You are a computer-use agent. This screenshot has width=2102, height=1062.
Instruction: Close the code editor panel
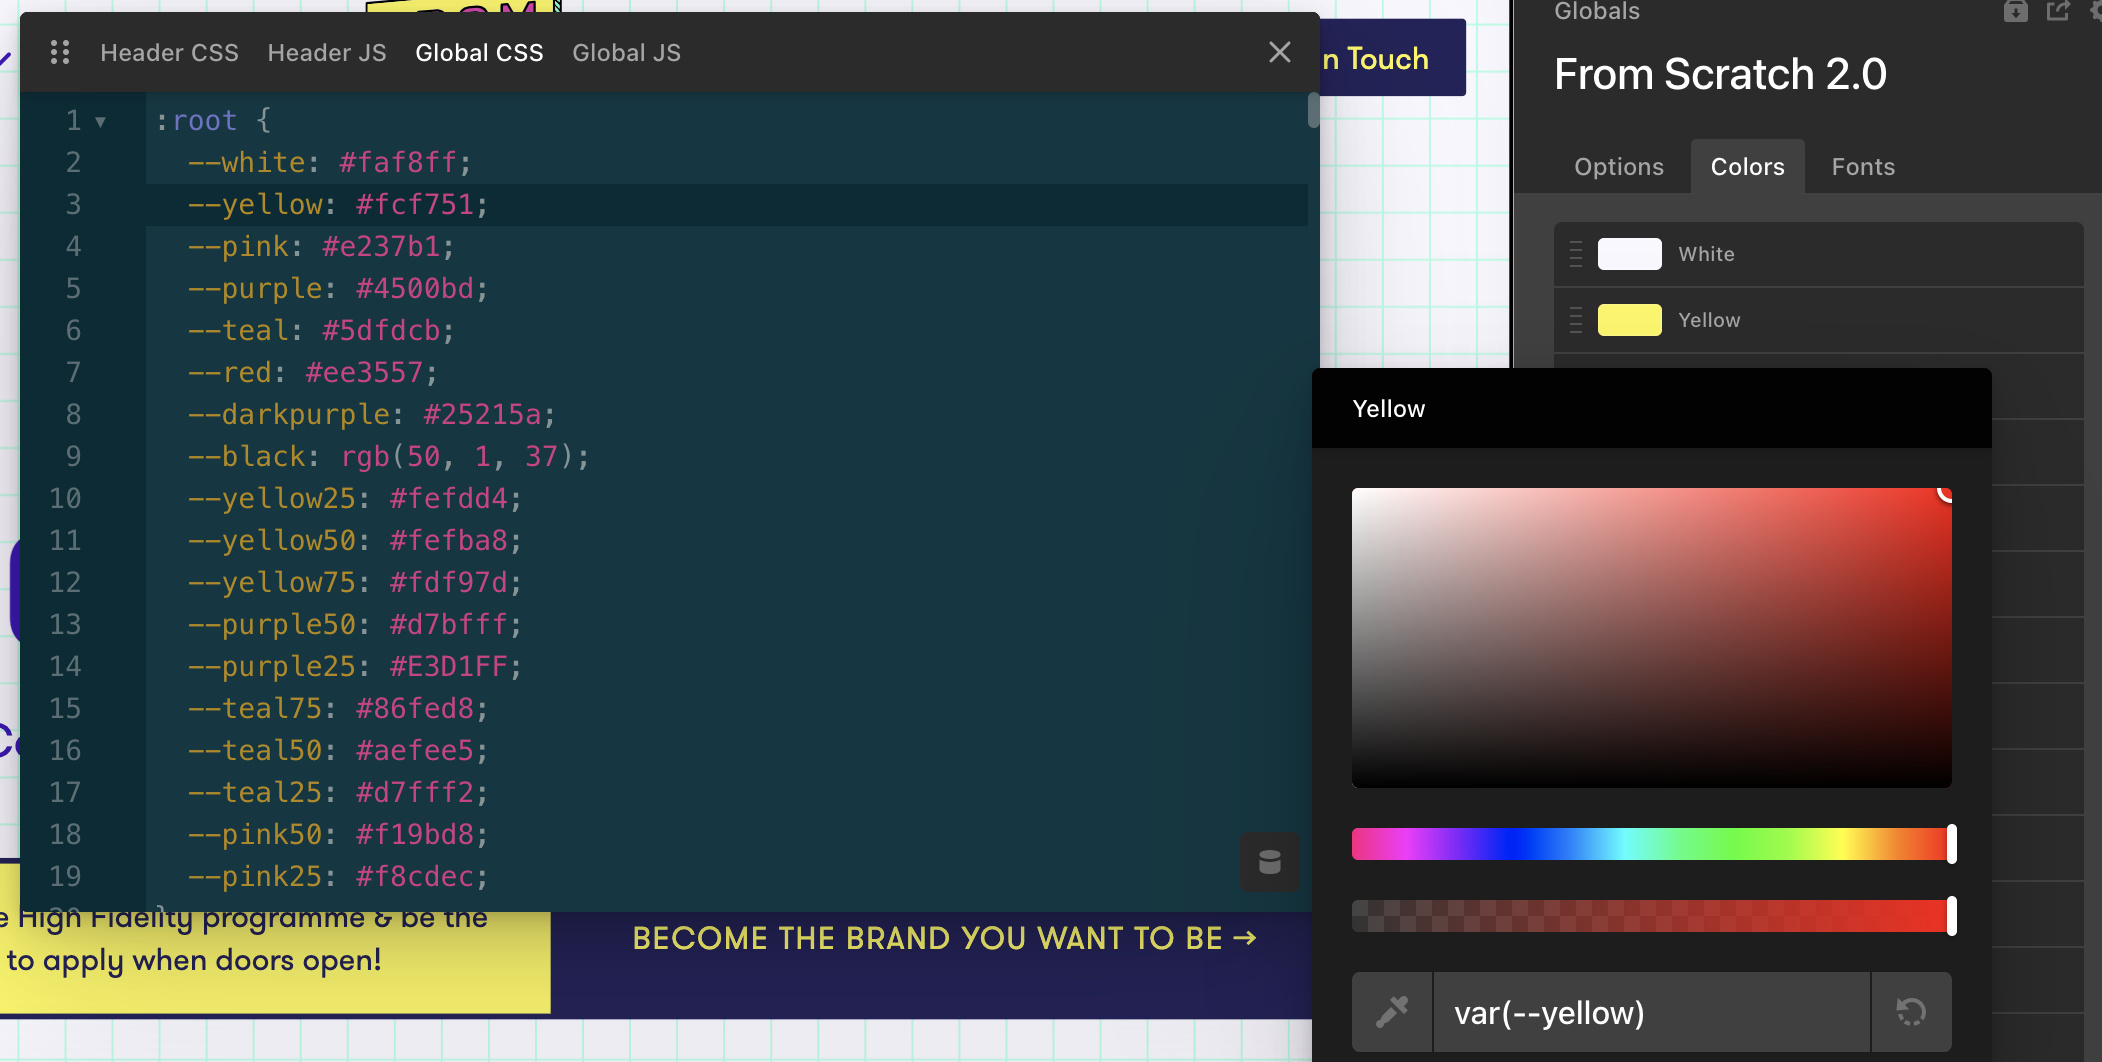[x=1280, y=52]
